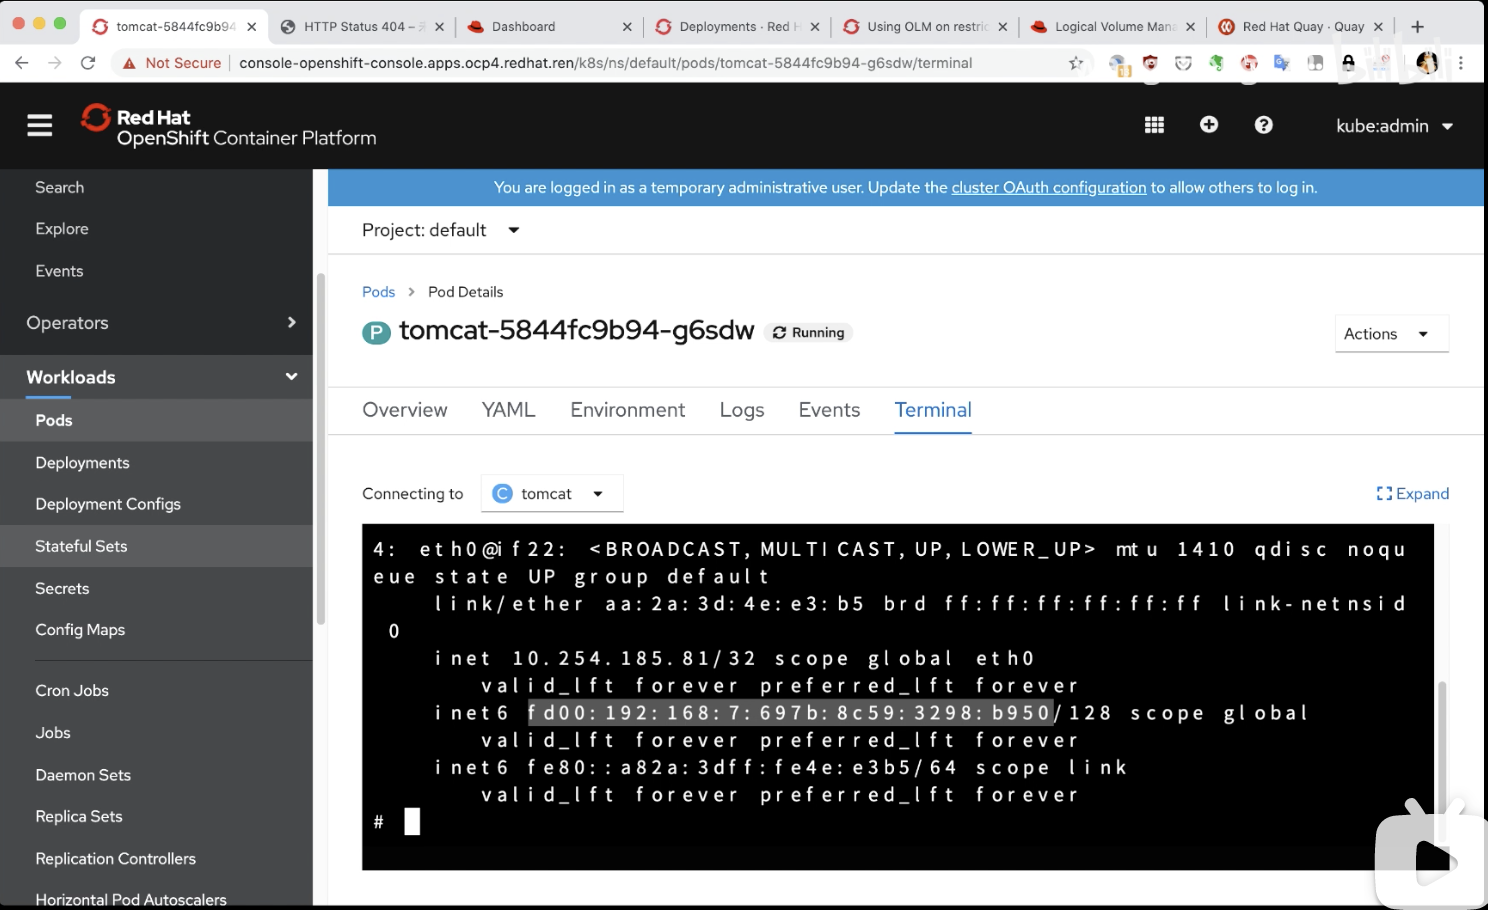This screenshot has height=910, width=1488.
Task: Click the plus import icon in header
Action: click(x=1209, y=125)
